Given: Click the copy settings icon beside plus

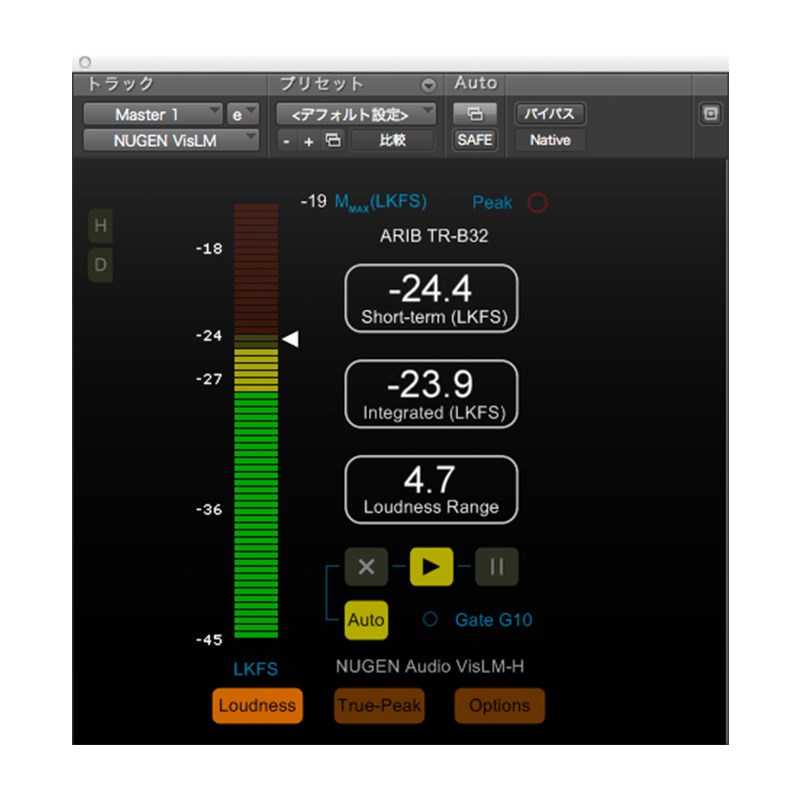Looking at the screenshot, I should [x=333, y=140].
